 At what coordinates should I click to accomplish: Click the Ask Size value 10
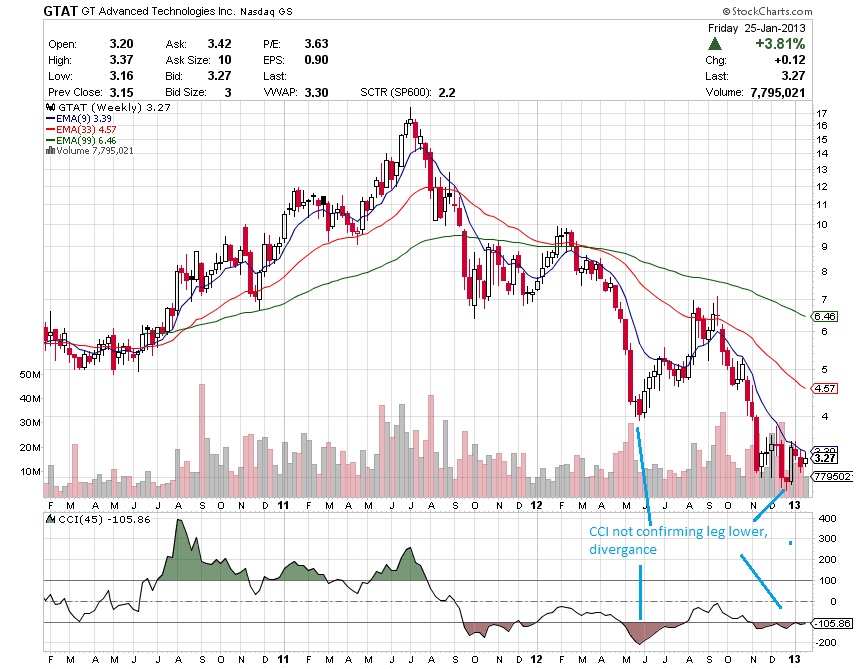[x=225, y=60]
